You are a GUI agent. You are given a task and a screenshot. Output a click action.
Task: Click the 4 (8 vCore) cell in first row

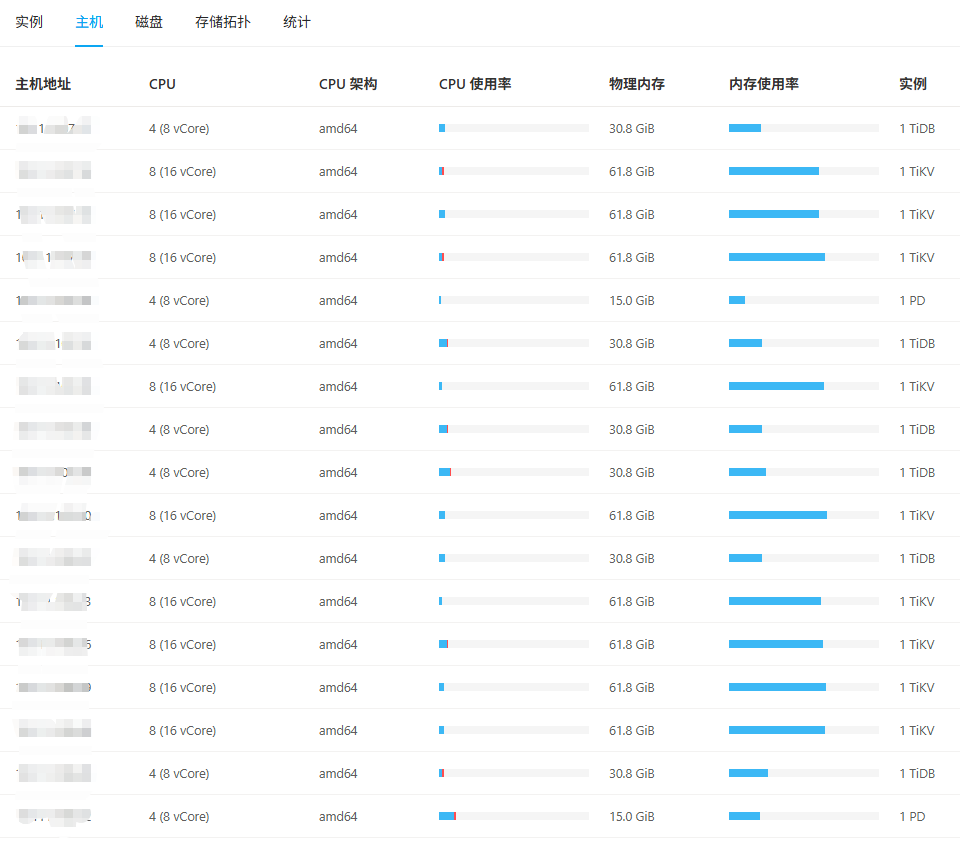(x=179, y=128)
